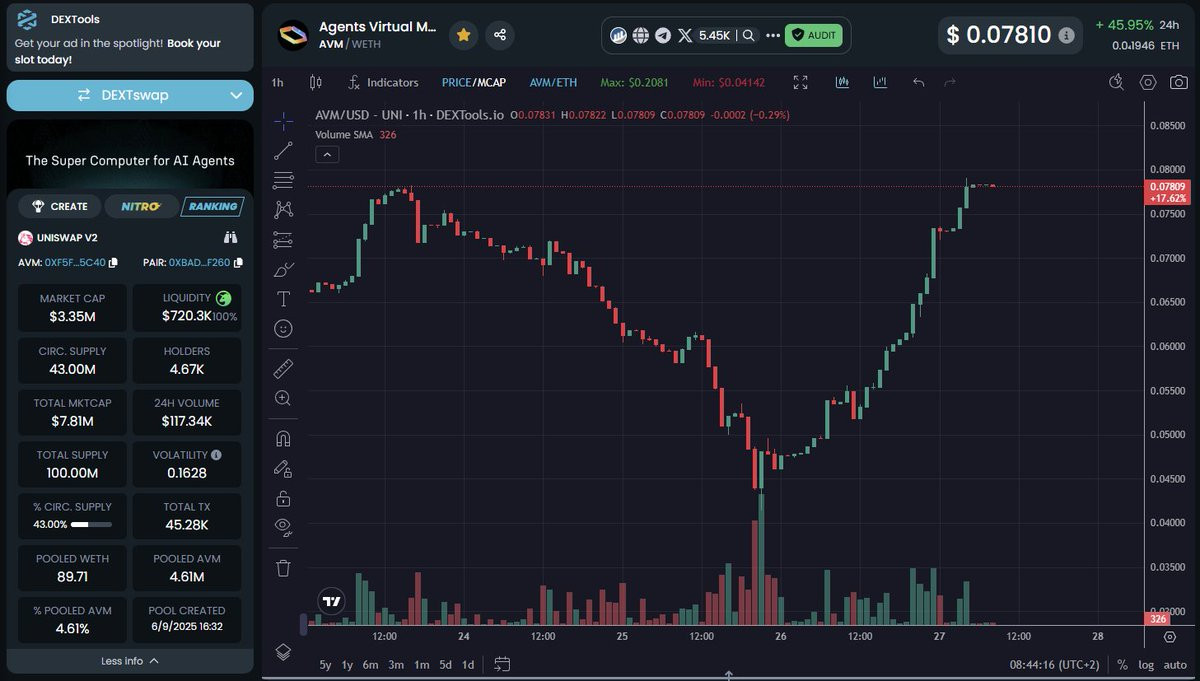Collapse the Volume SMA indicator legend

coord(327,154)
